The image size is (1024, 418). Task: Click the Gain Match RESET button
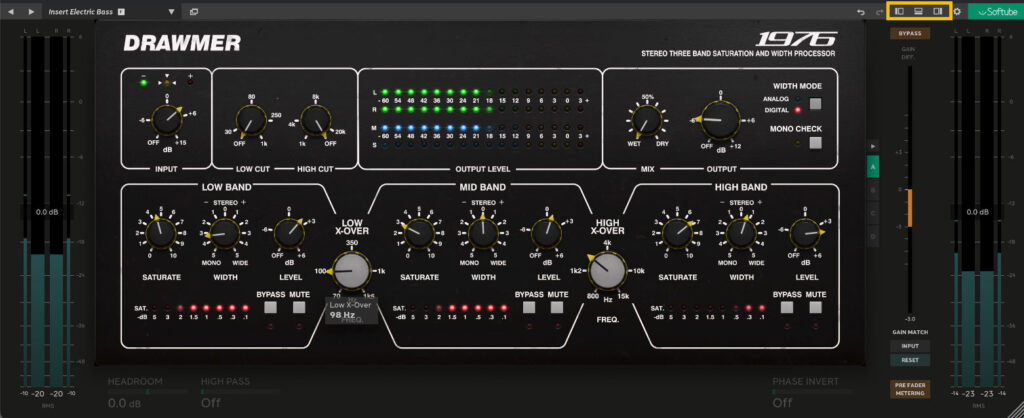tap(910, 360)
